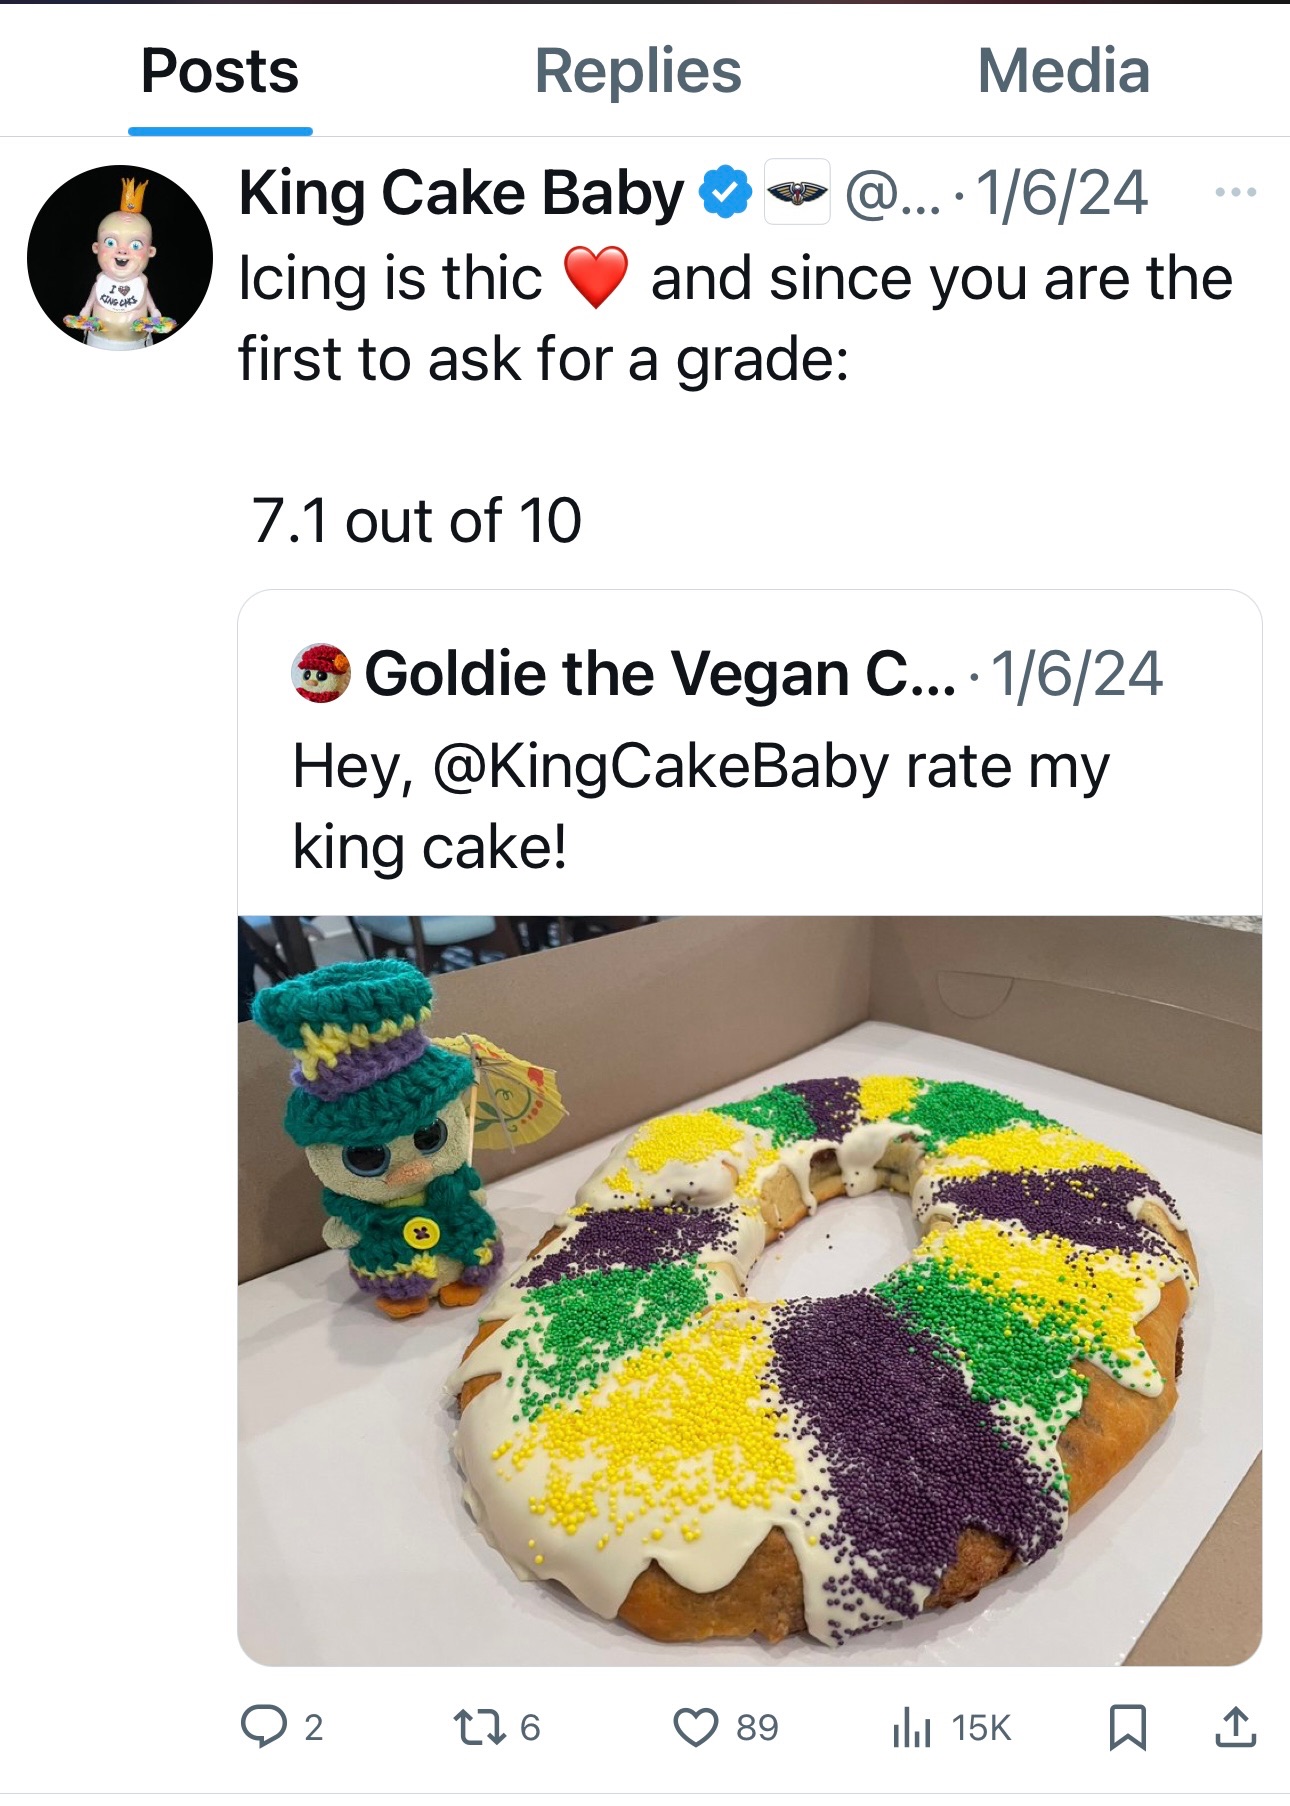
Task: Open the three-dot more options menu
Action: 1235,191
